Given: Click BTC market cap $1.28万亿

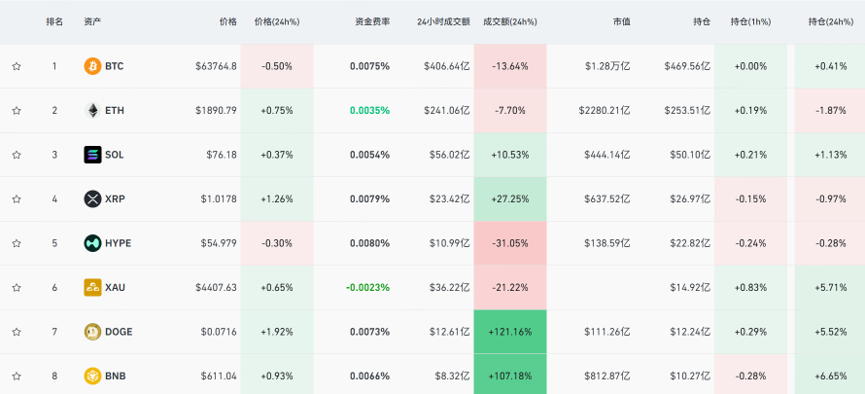Looking at the screenshot, I should 607,66.
